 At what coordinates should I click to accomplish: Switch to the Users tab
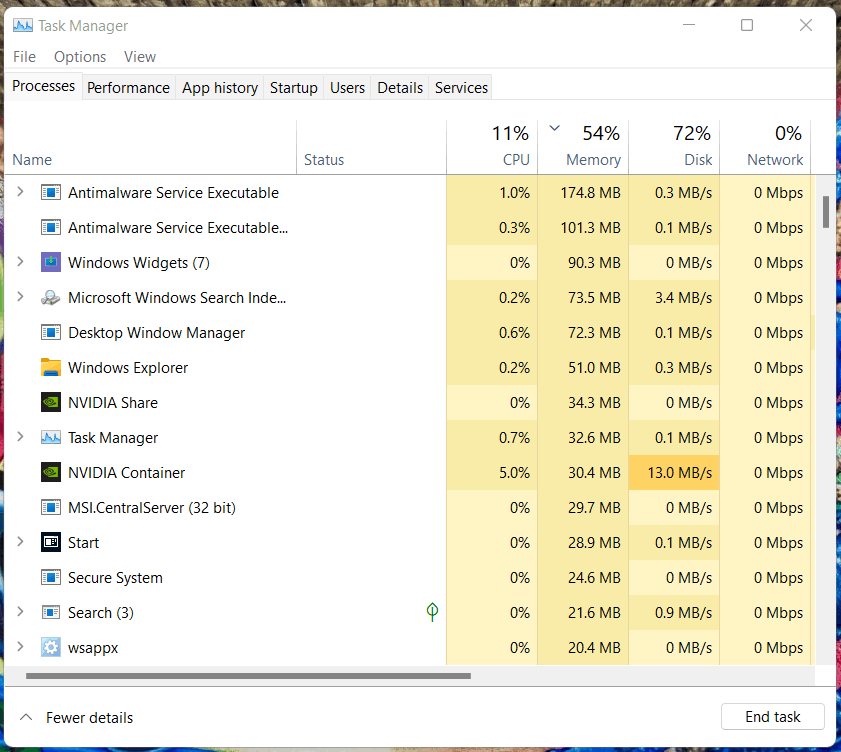347,87
